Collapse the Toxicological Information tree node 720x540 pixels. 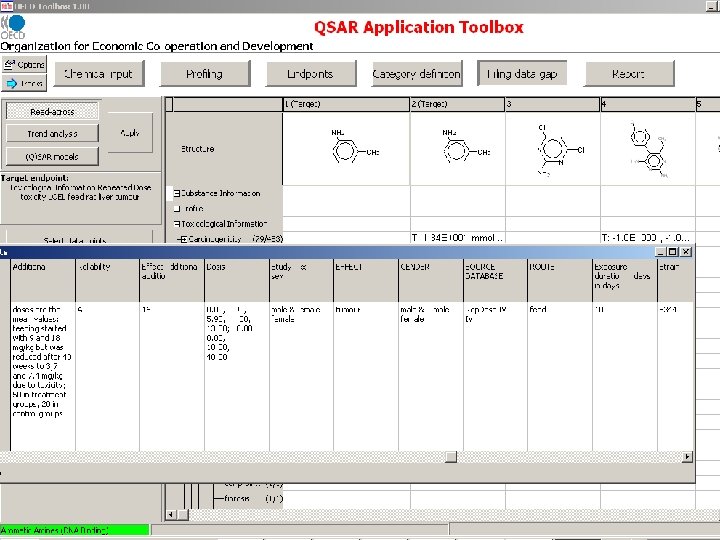[x=177, y=224]
